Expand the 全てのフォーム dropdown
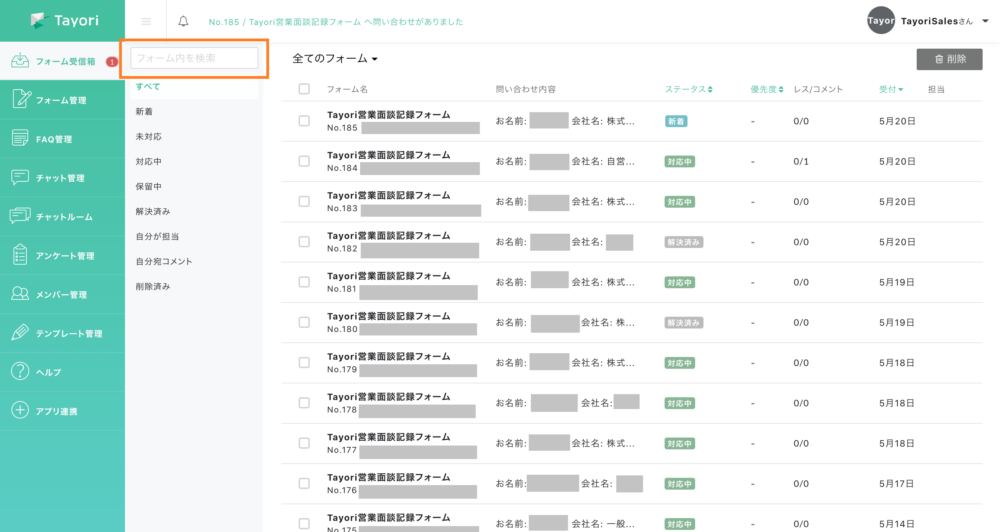The height and width of the screenshot is (532, 1000). pos(335,59)
